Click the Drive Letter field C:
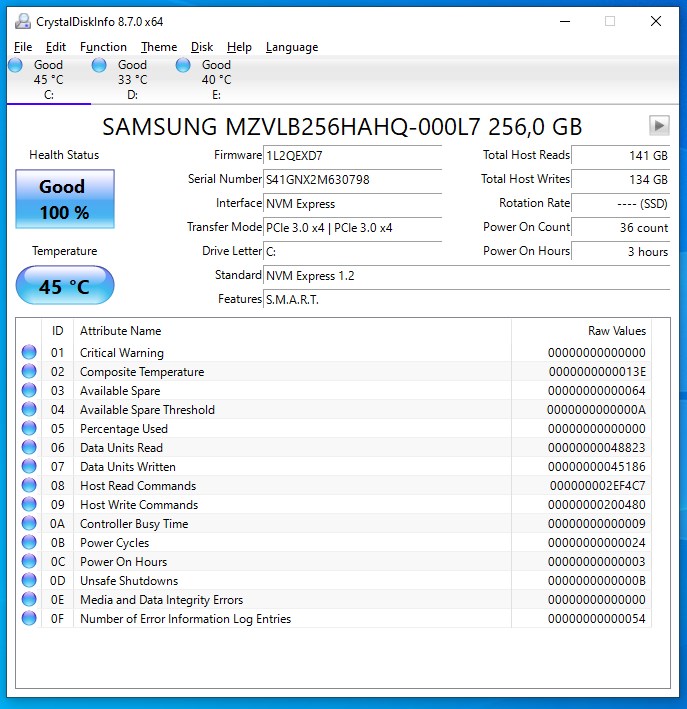This screenshot has width=687, height=709. click(x=352, y=251)
